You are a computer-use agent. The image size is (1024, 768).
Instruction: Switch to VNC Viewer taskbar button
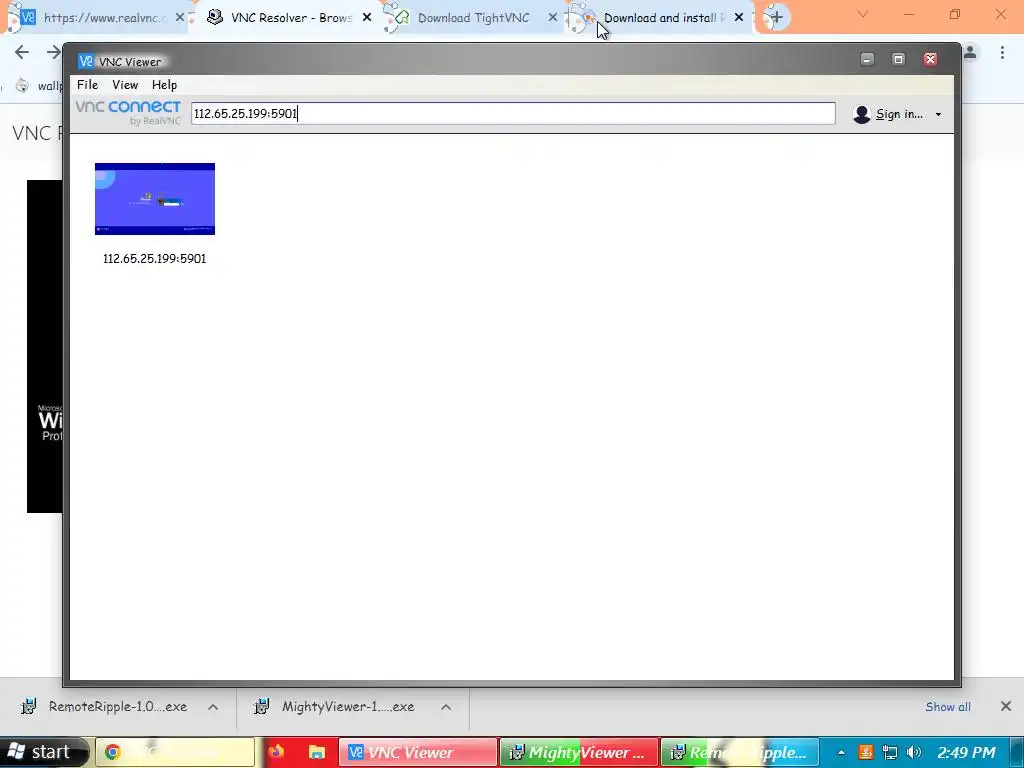point(418,752)
